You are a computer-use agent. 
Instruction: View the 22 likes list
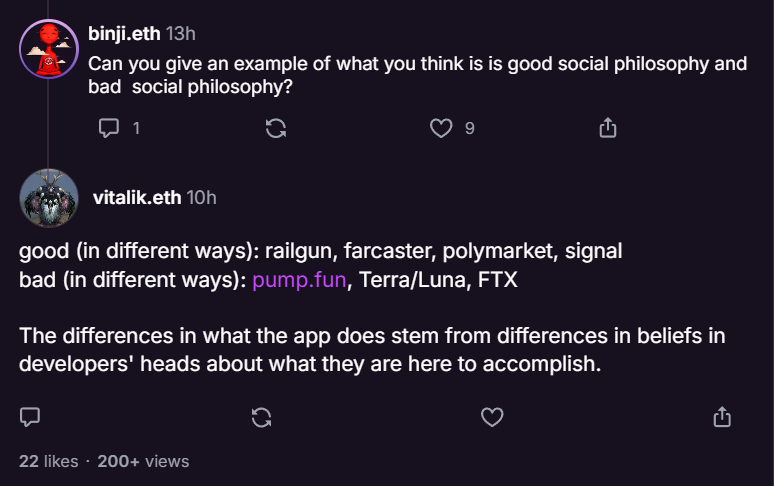(48, 461)
